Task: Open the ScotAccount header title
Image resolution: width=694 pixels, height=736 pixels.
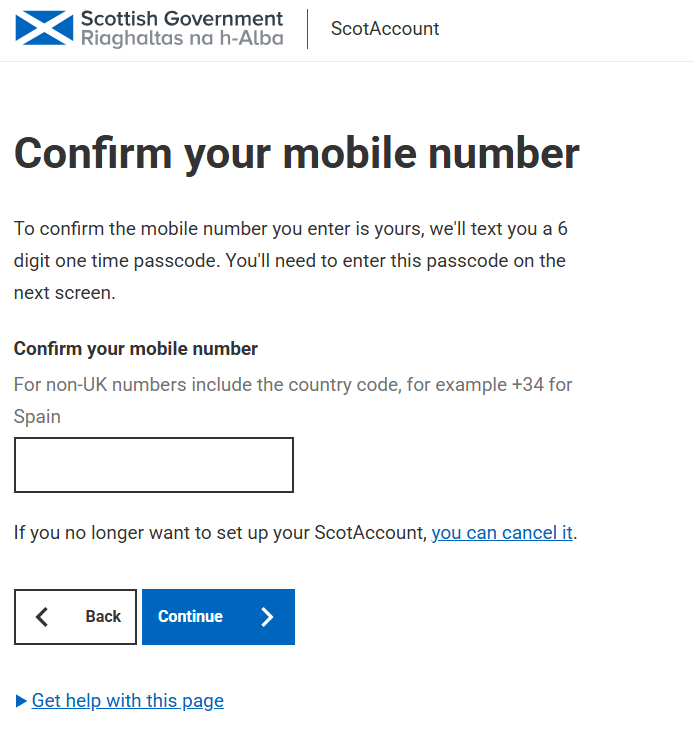Action: click(385, 29)
